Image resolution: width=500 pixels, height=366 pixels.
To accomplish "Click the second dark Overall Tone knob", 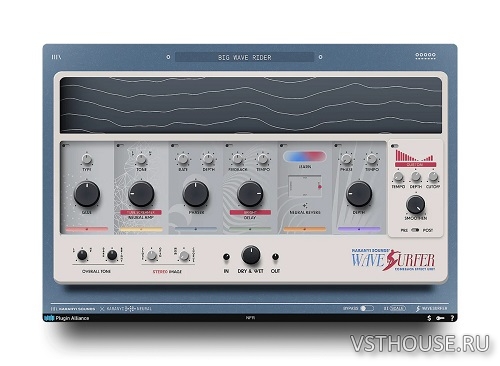I will tap(112, 255).
